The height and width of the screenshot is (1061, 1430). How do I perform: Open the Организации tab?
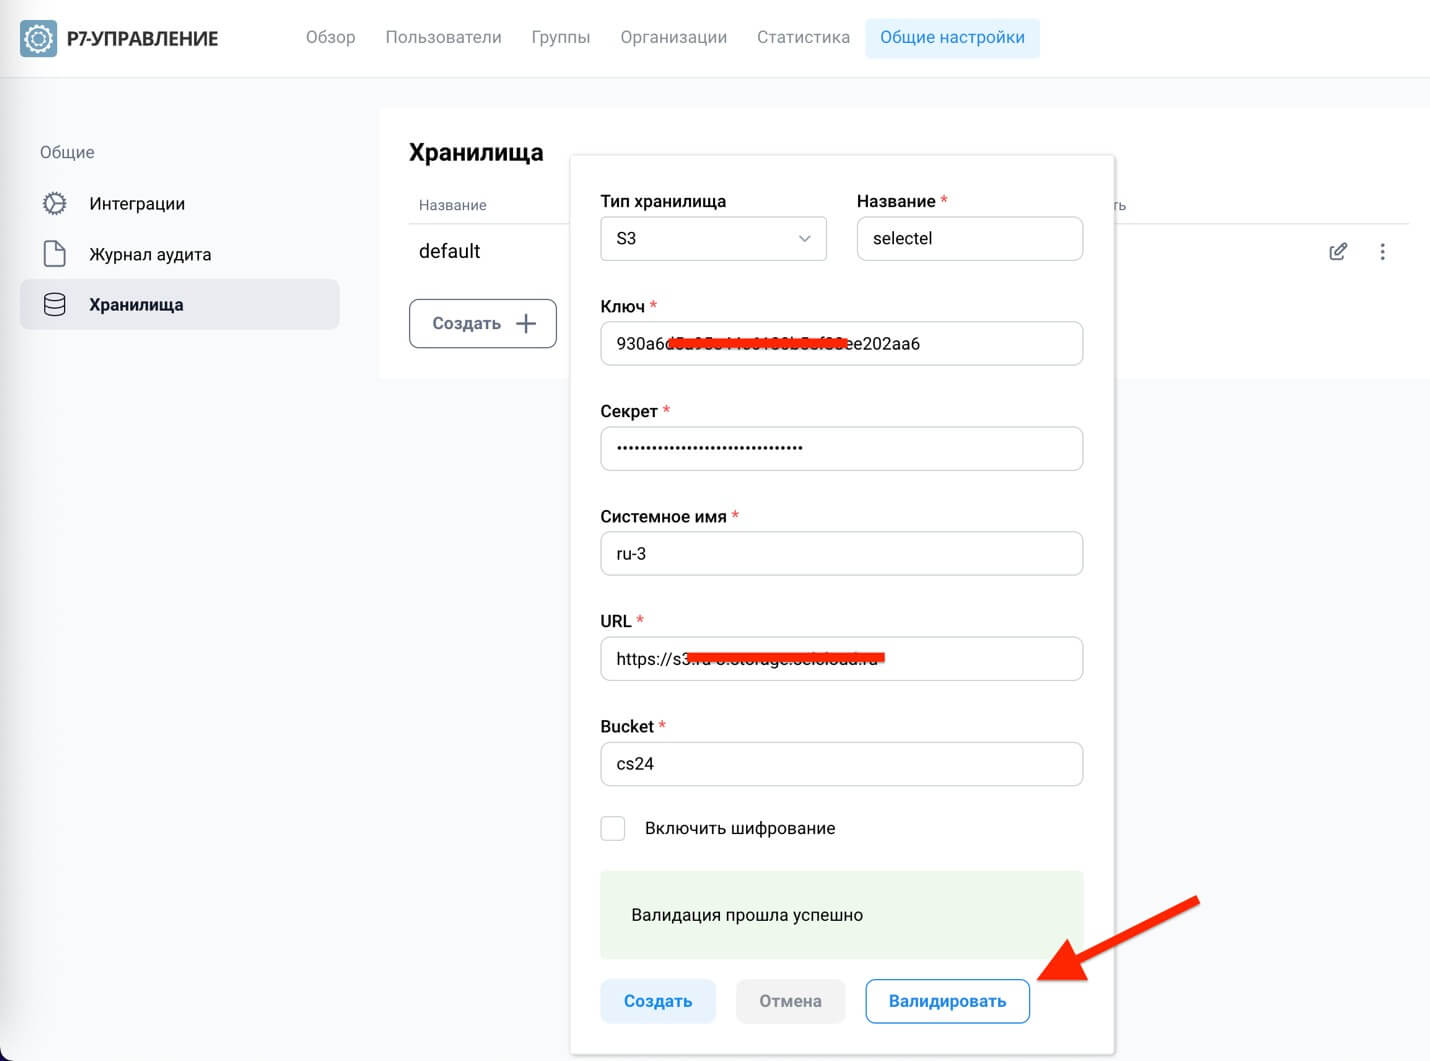coord(673,37)
